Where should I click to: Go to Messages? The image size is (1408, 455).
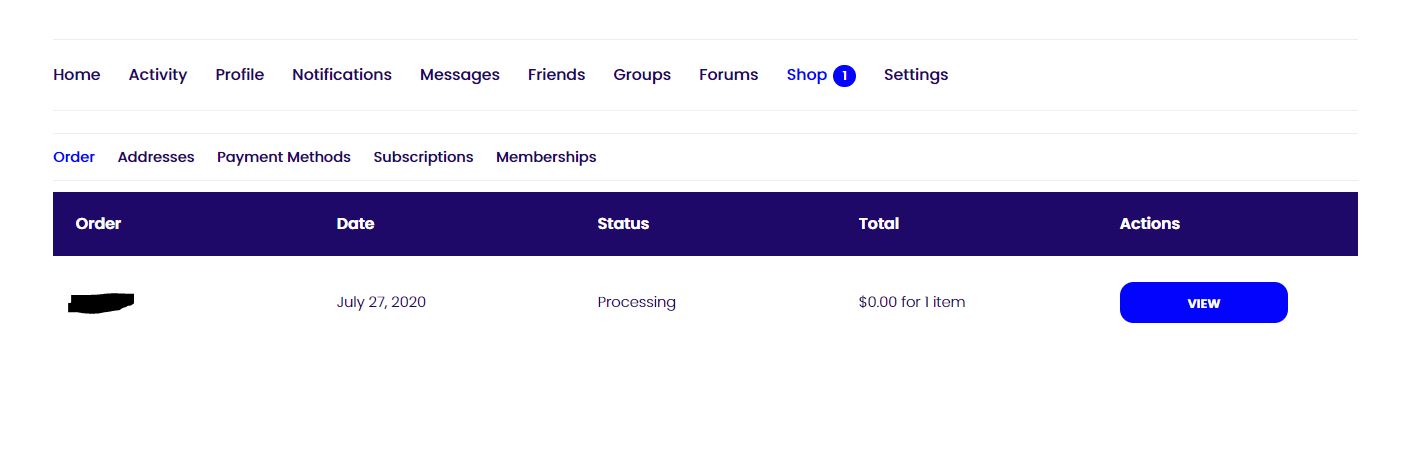pyautogui.click(x=460, y=75)
